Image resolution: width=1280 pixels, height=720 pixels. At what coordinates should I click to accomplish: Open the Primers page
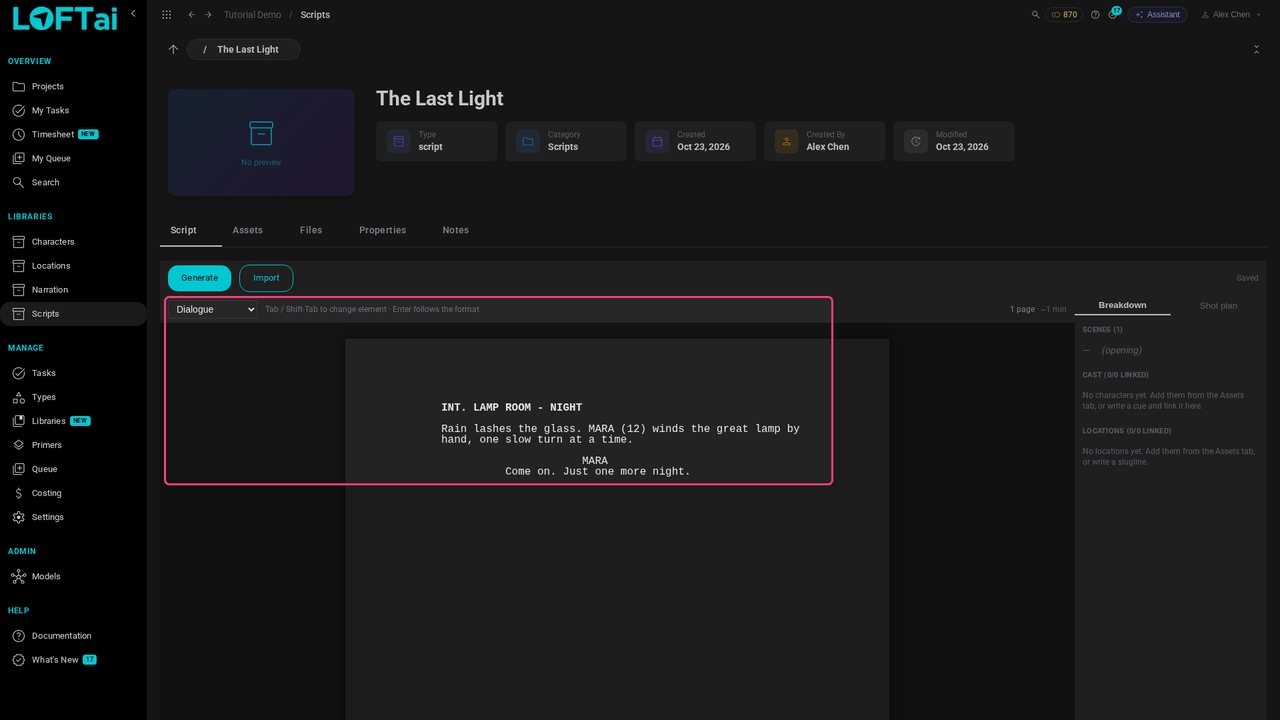click(x=73, y=445)
